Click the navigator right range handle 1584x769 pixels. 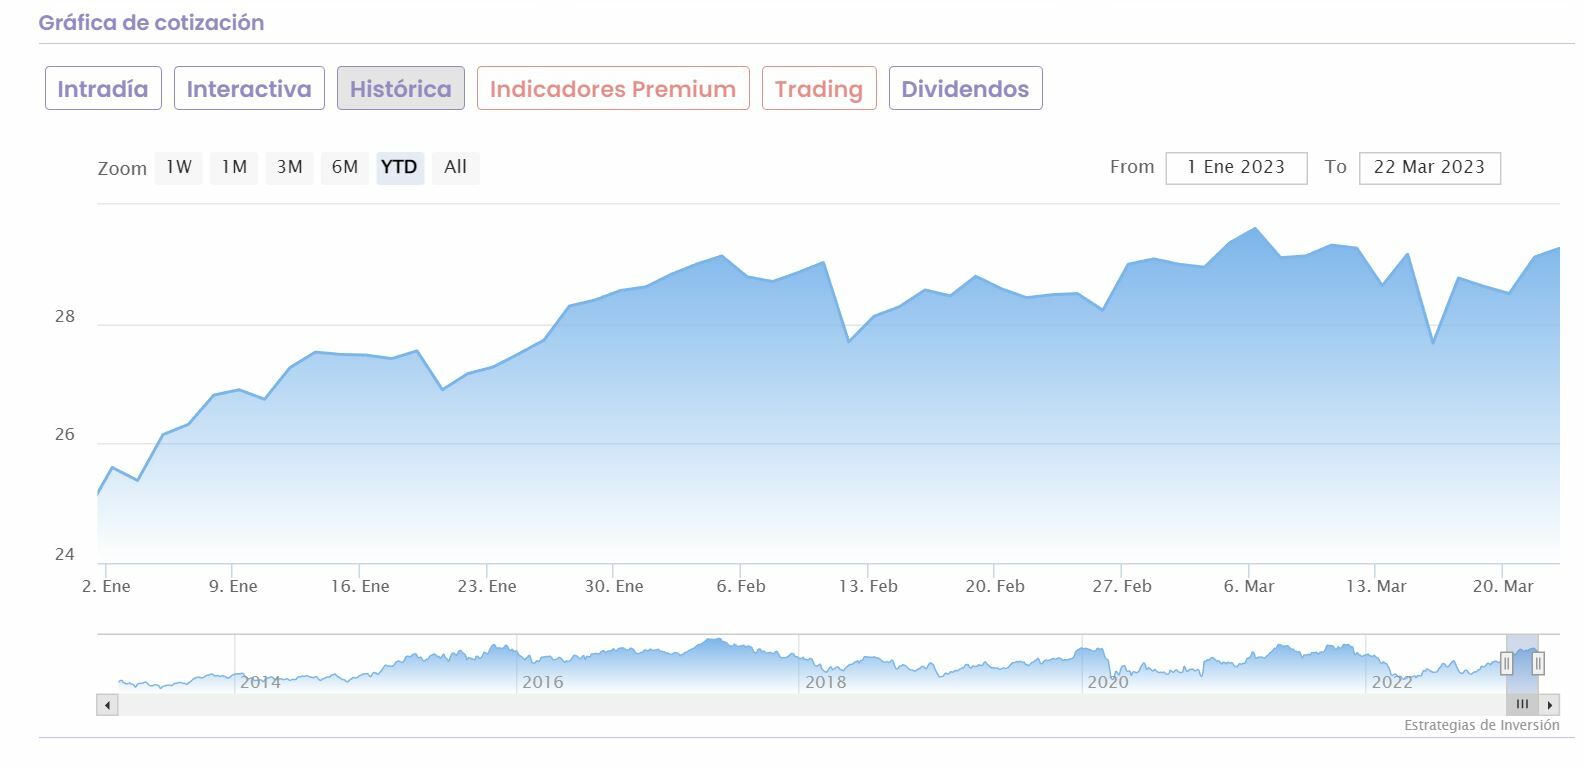coord(1538,663)
